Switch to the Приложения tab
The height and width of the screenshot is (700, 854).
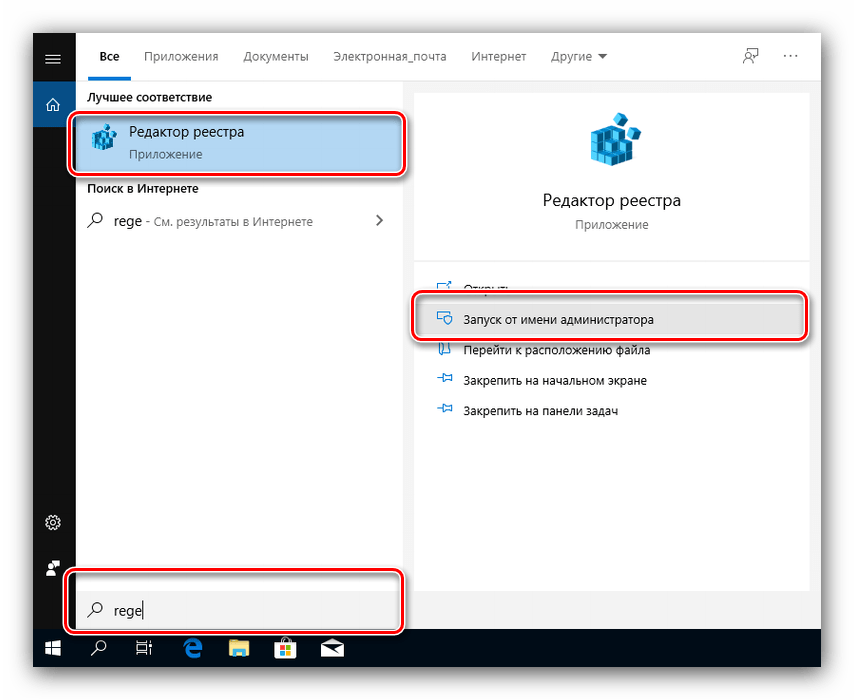tap(180, 57)
